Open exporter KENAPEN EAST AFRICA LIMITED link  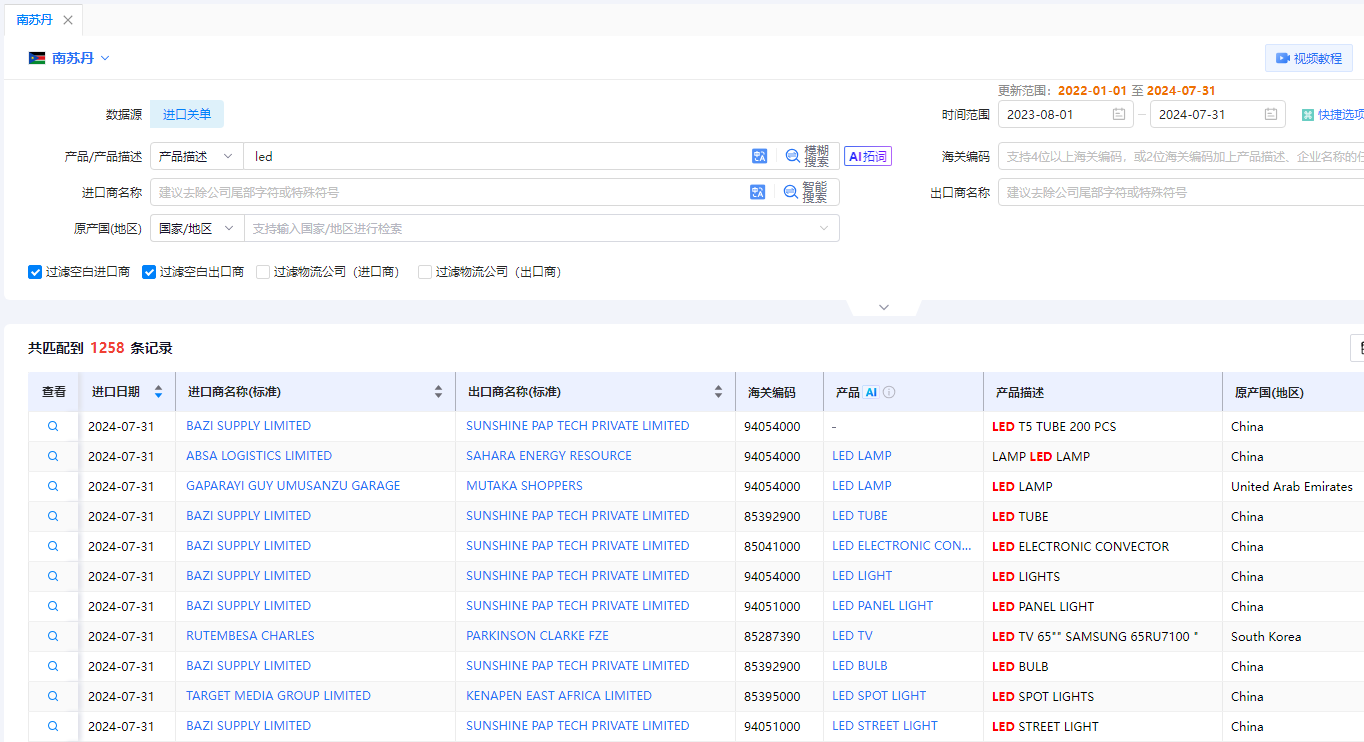[559, 696]
